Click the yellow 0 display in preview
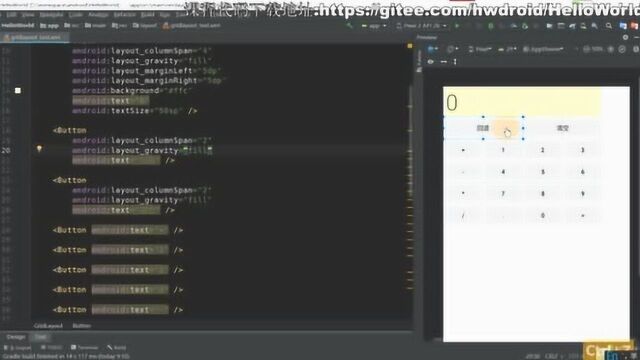Image resolution: width=640 pixels, height=360 pixels. 522,102
